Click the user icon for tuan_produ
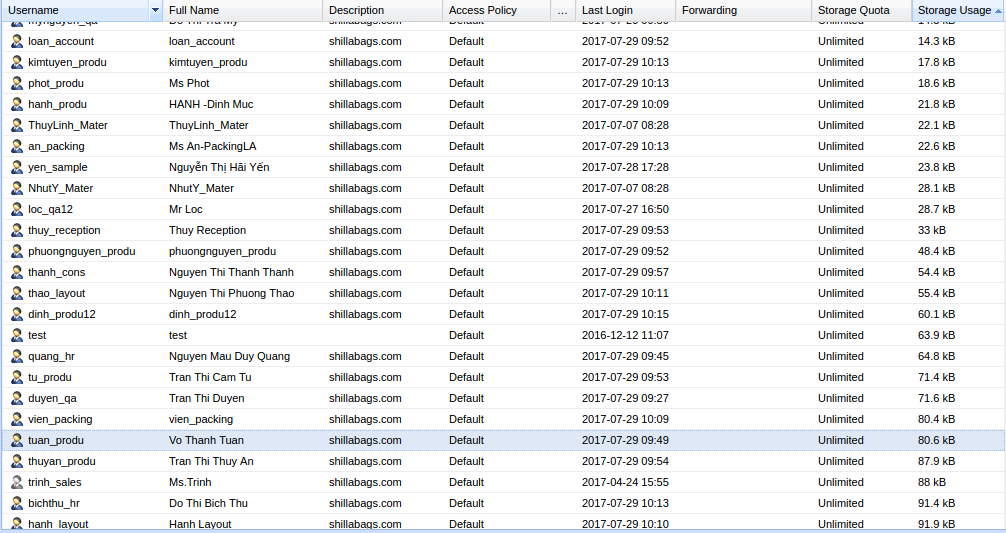Screen dimensions: 1006x533 [17, 440]
